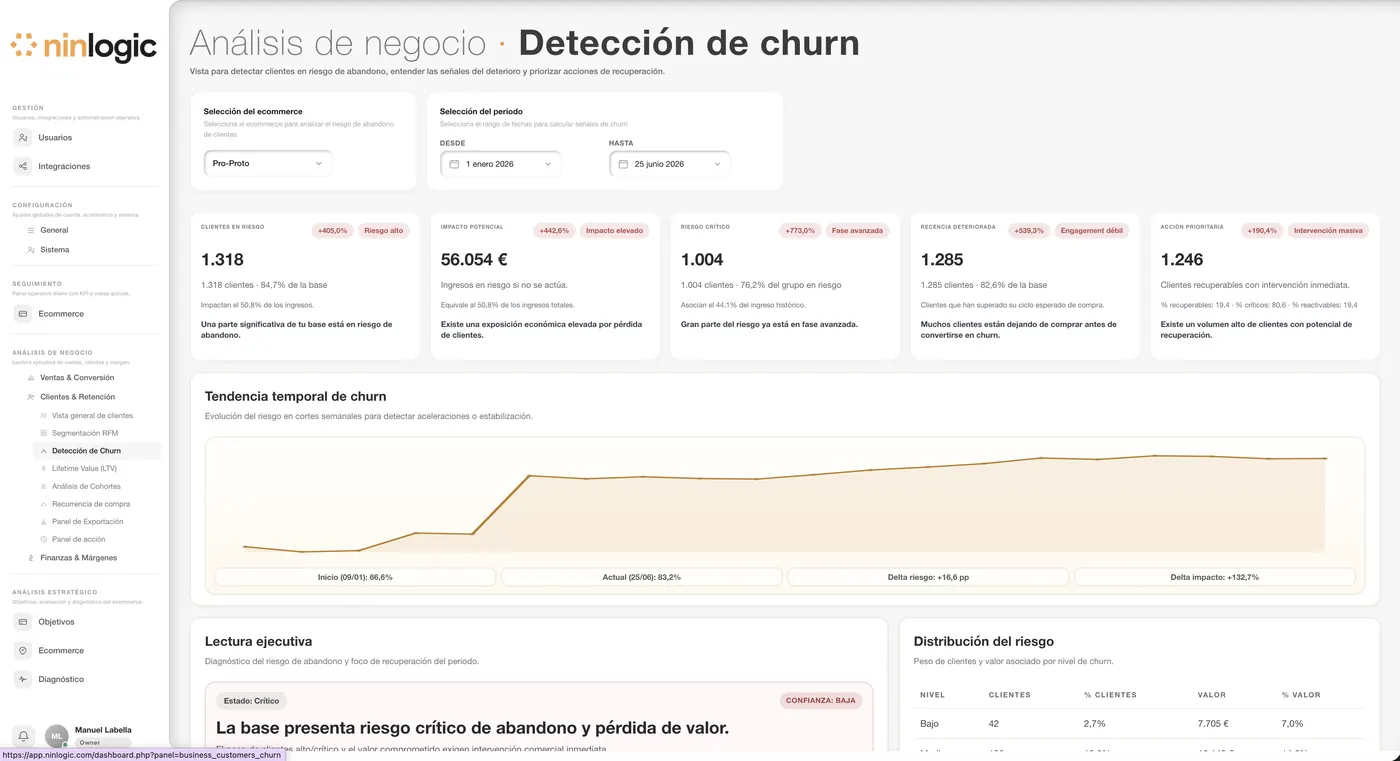
Task: Open notifications bell
Action: coord(23,736)
